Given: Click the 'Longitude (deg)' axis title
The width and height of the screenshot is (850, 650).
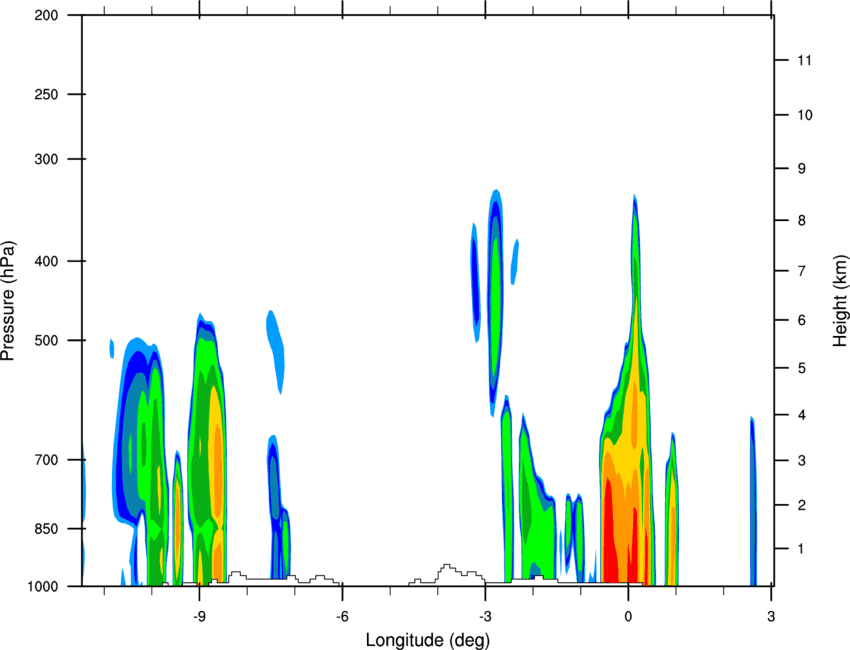Looking at the screenshot, I should click(x=428, y=640).
